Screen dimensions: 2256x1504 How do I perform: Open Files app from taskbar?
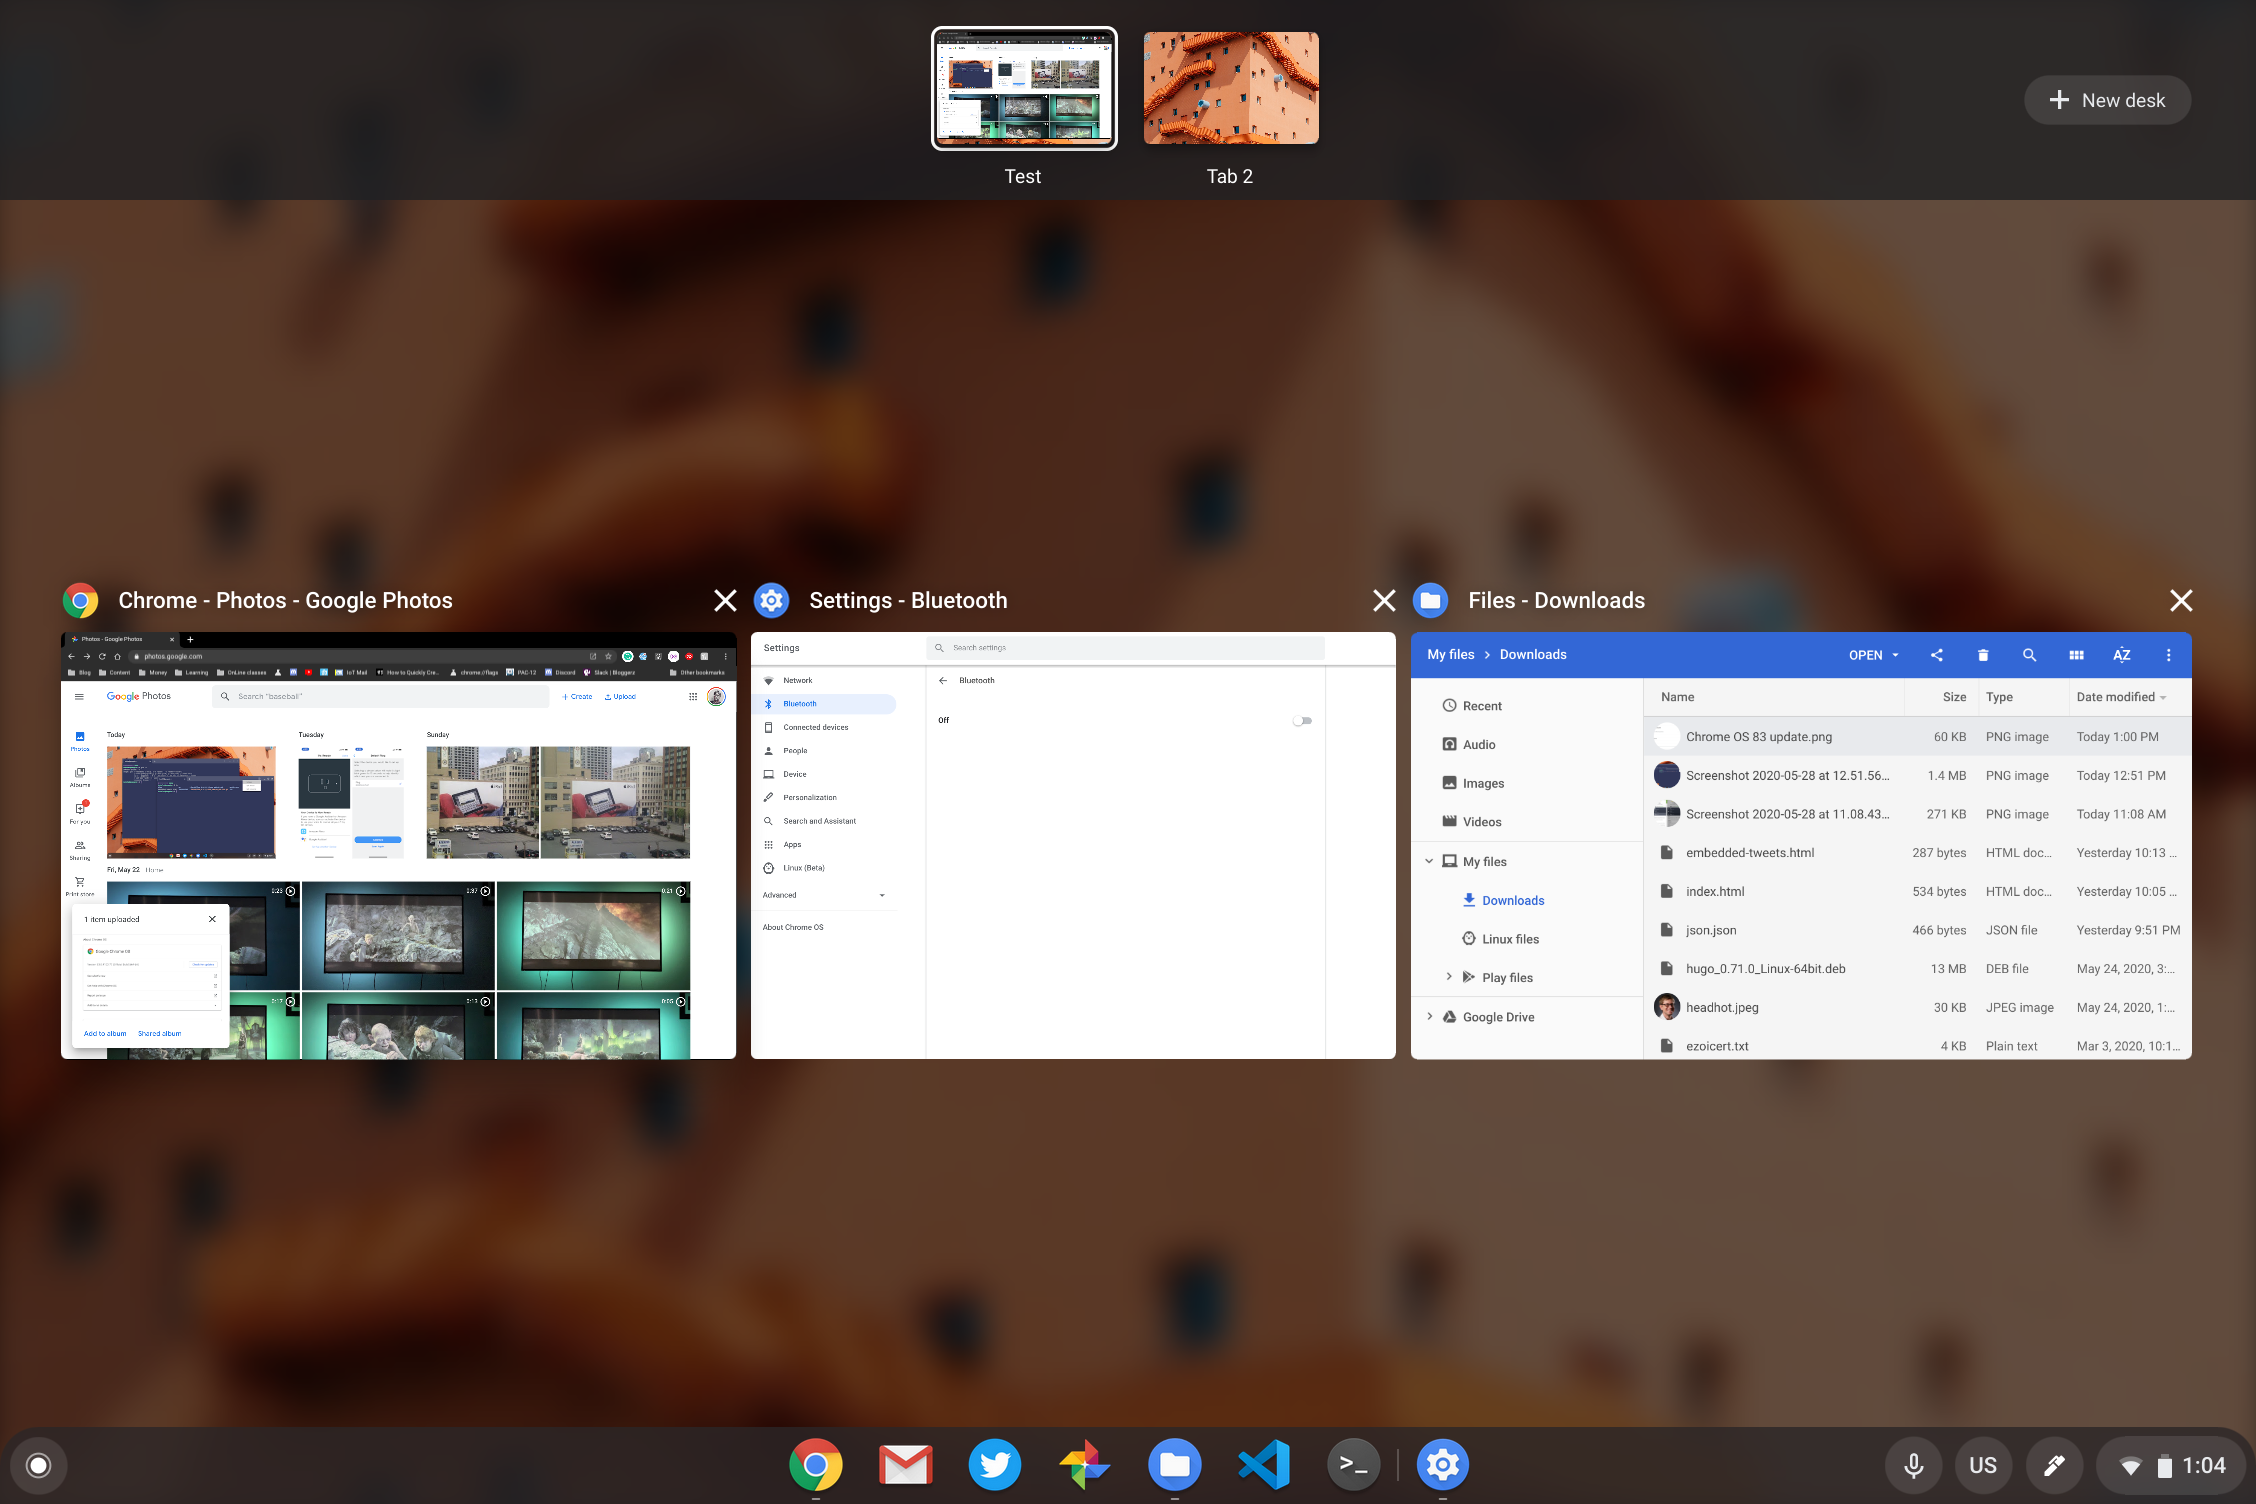1173,1462
